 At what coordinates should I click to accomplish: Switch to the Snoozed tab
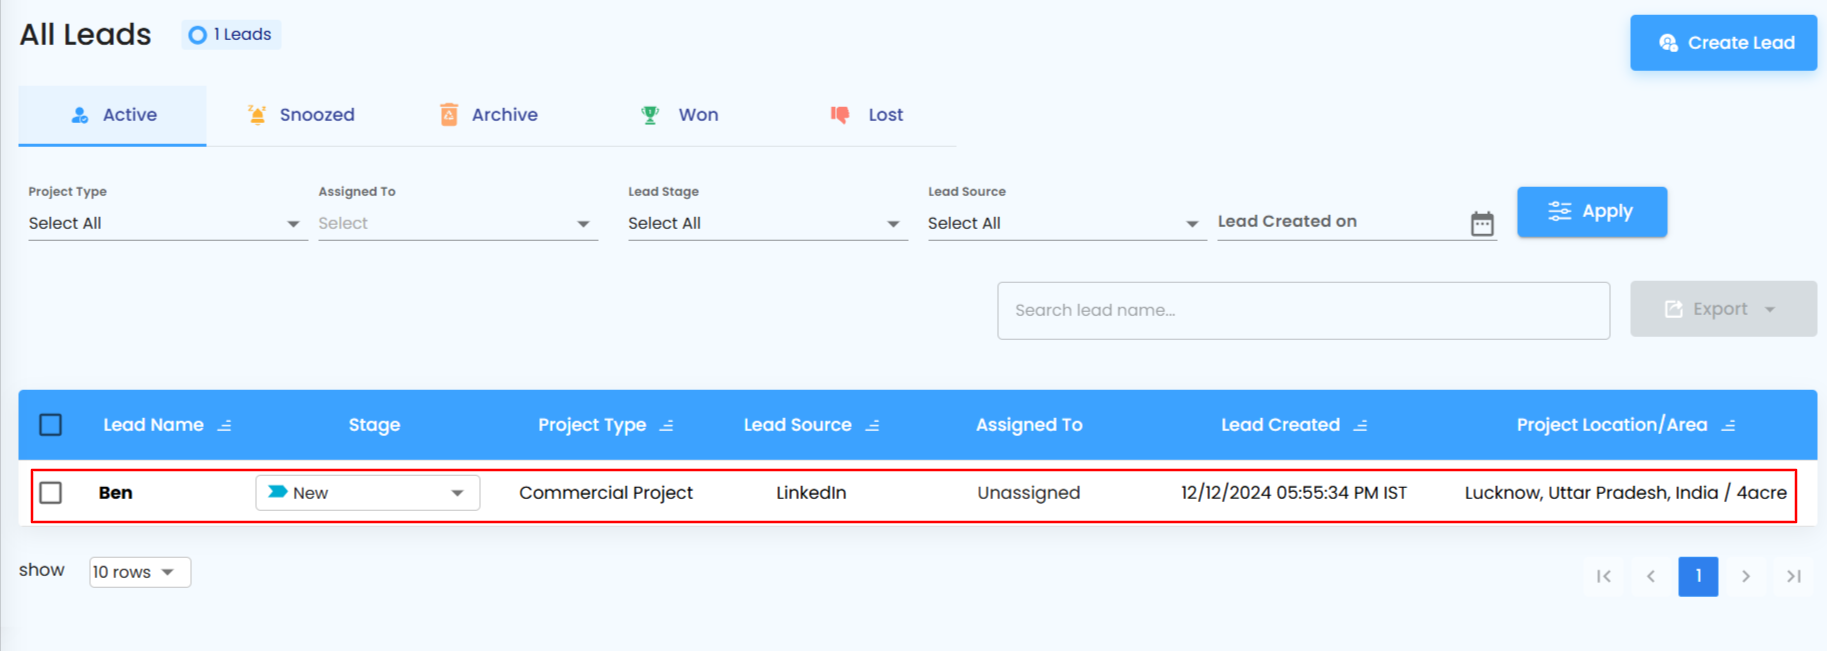[x=302, y=115]
